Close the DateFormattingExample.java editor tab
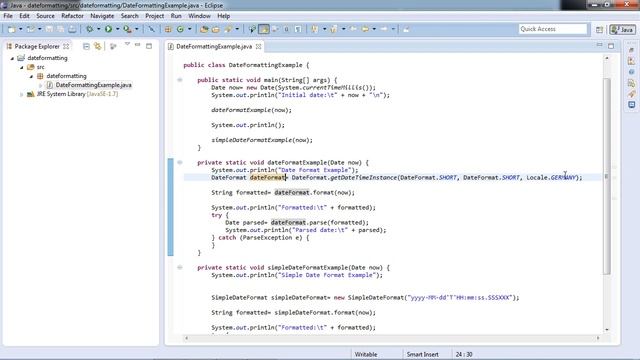The height and width of the screenshot is (360, 640). click(258, 47)
